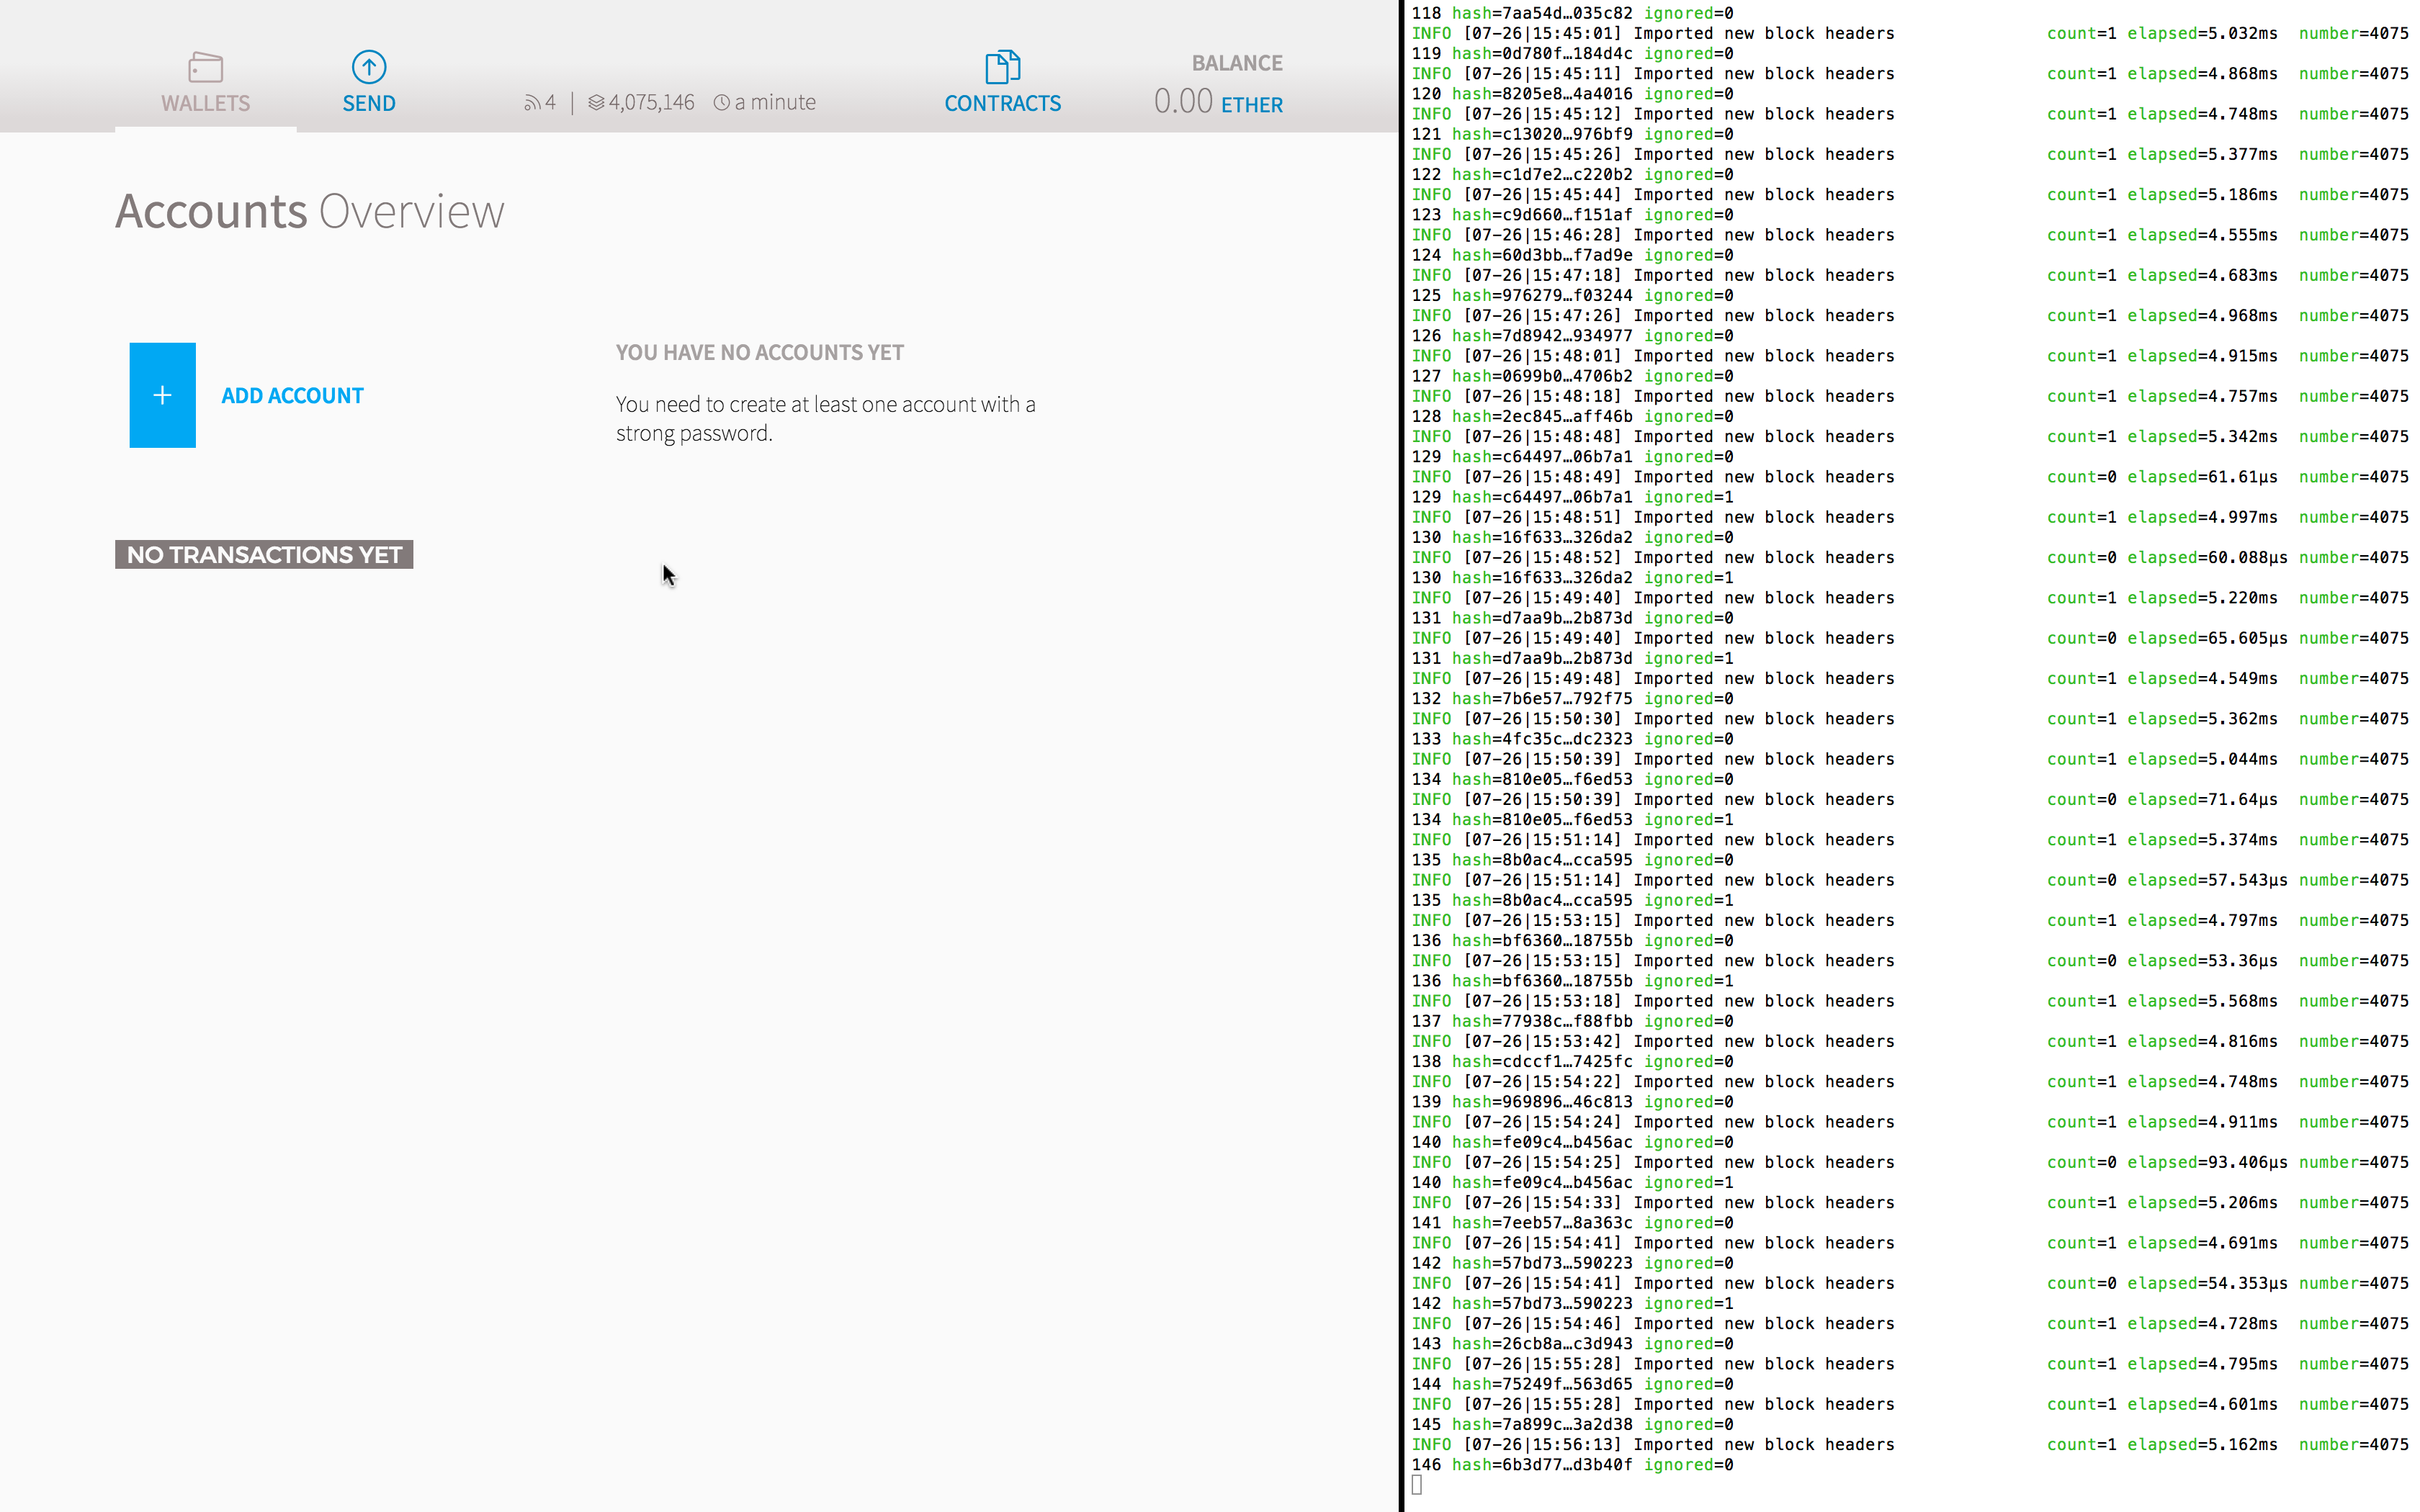Click the ADD ACCOUNT link text

point(292,396)
